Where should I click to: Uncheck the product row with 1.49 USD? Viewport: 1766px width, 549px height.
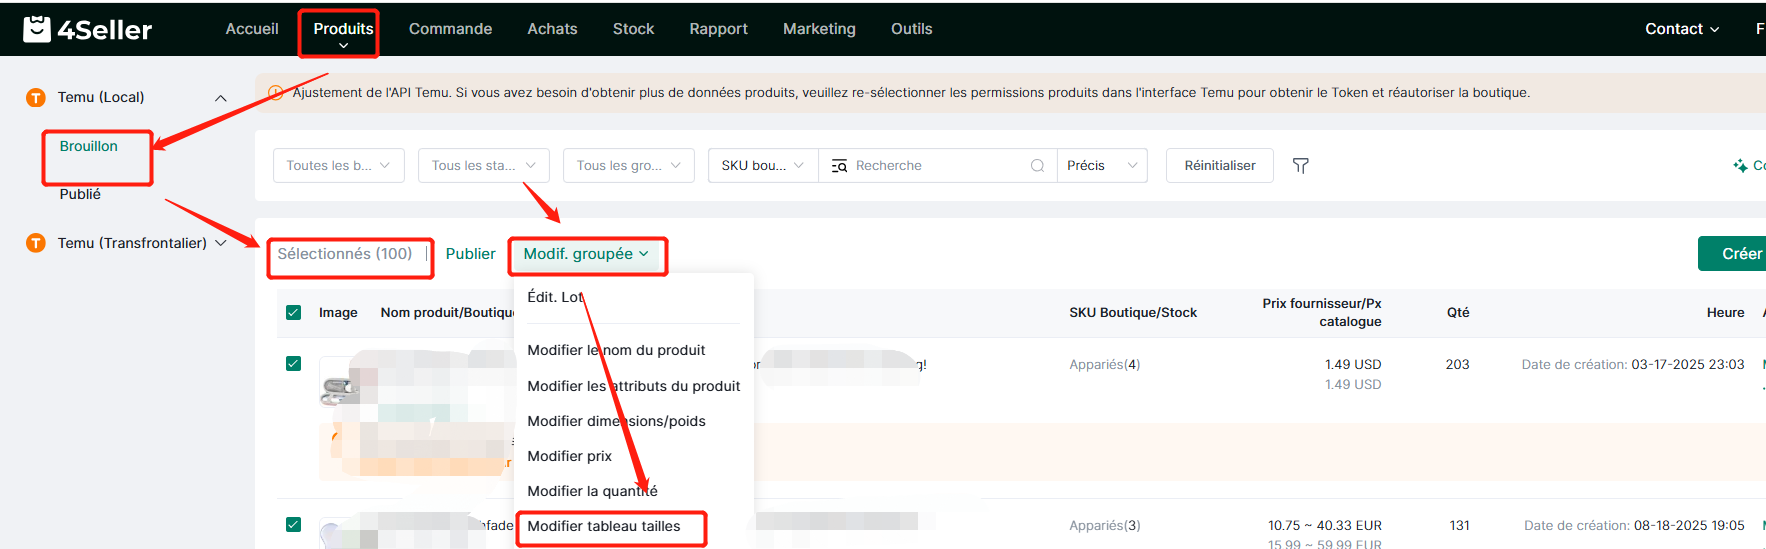pyautogui.click(x=293, y=364)
